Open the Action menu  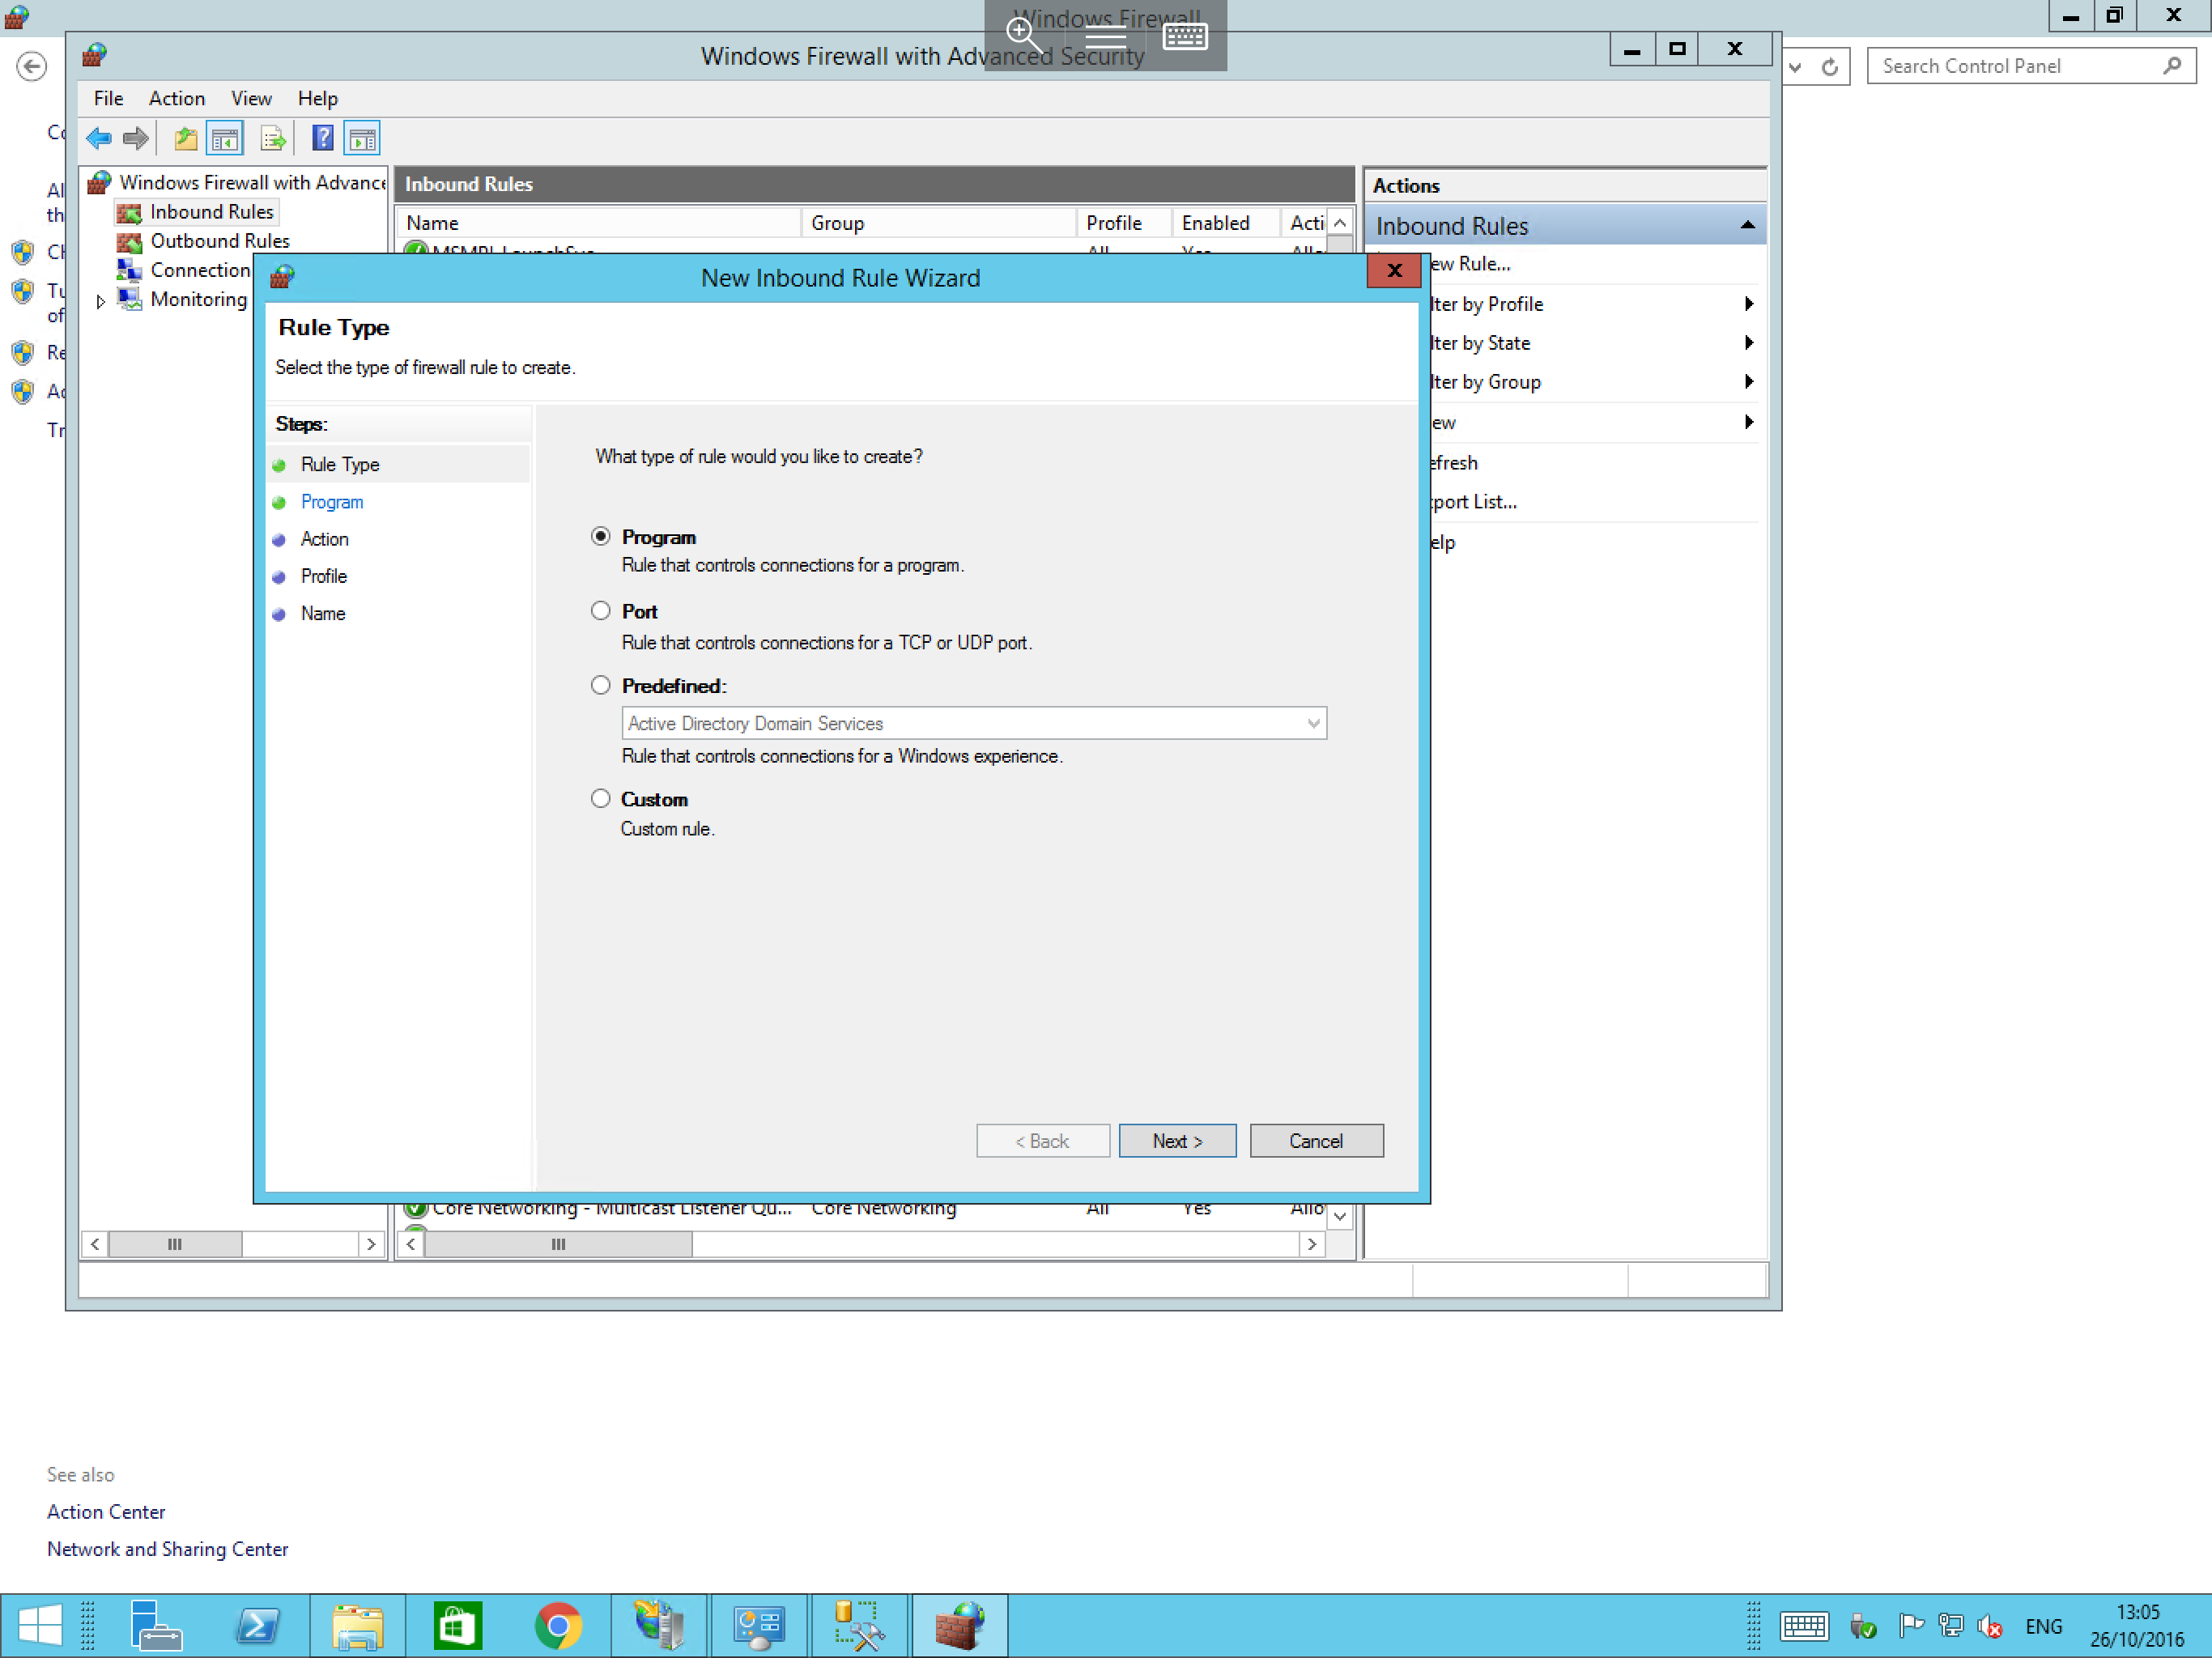[177, 98]
